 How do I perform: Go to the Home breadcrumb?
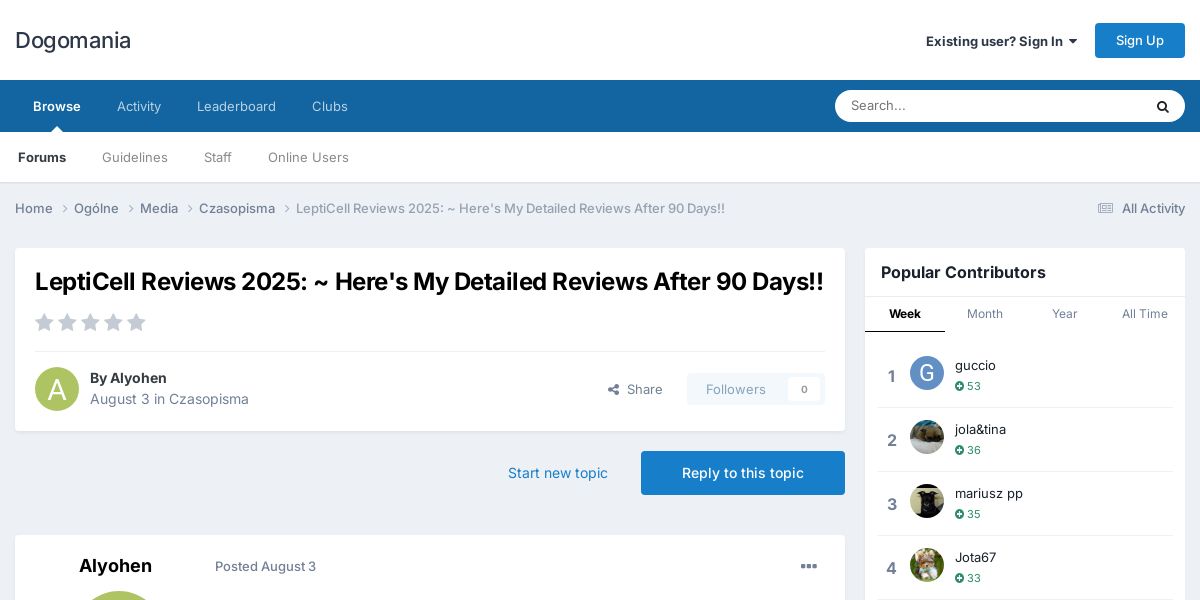(x=34, y=208)
